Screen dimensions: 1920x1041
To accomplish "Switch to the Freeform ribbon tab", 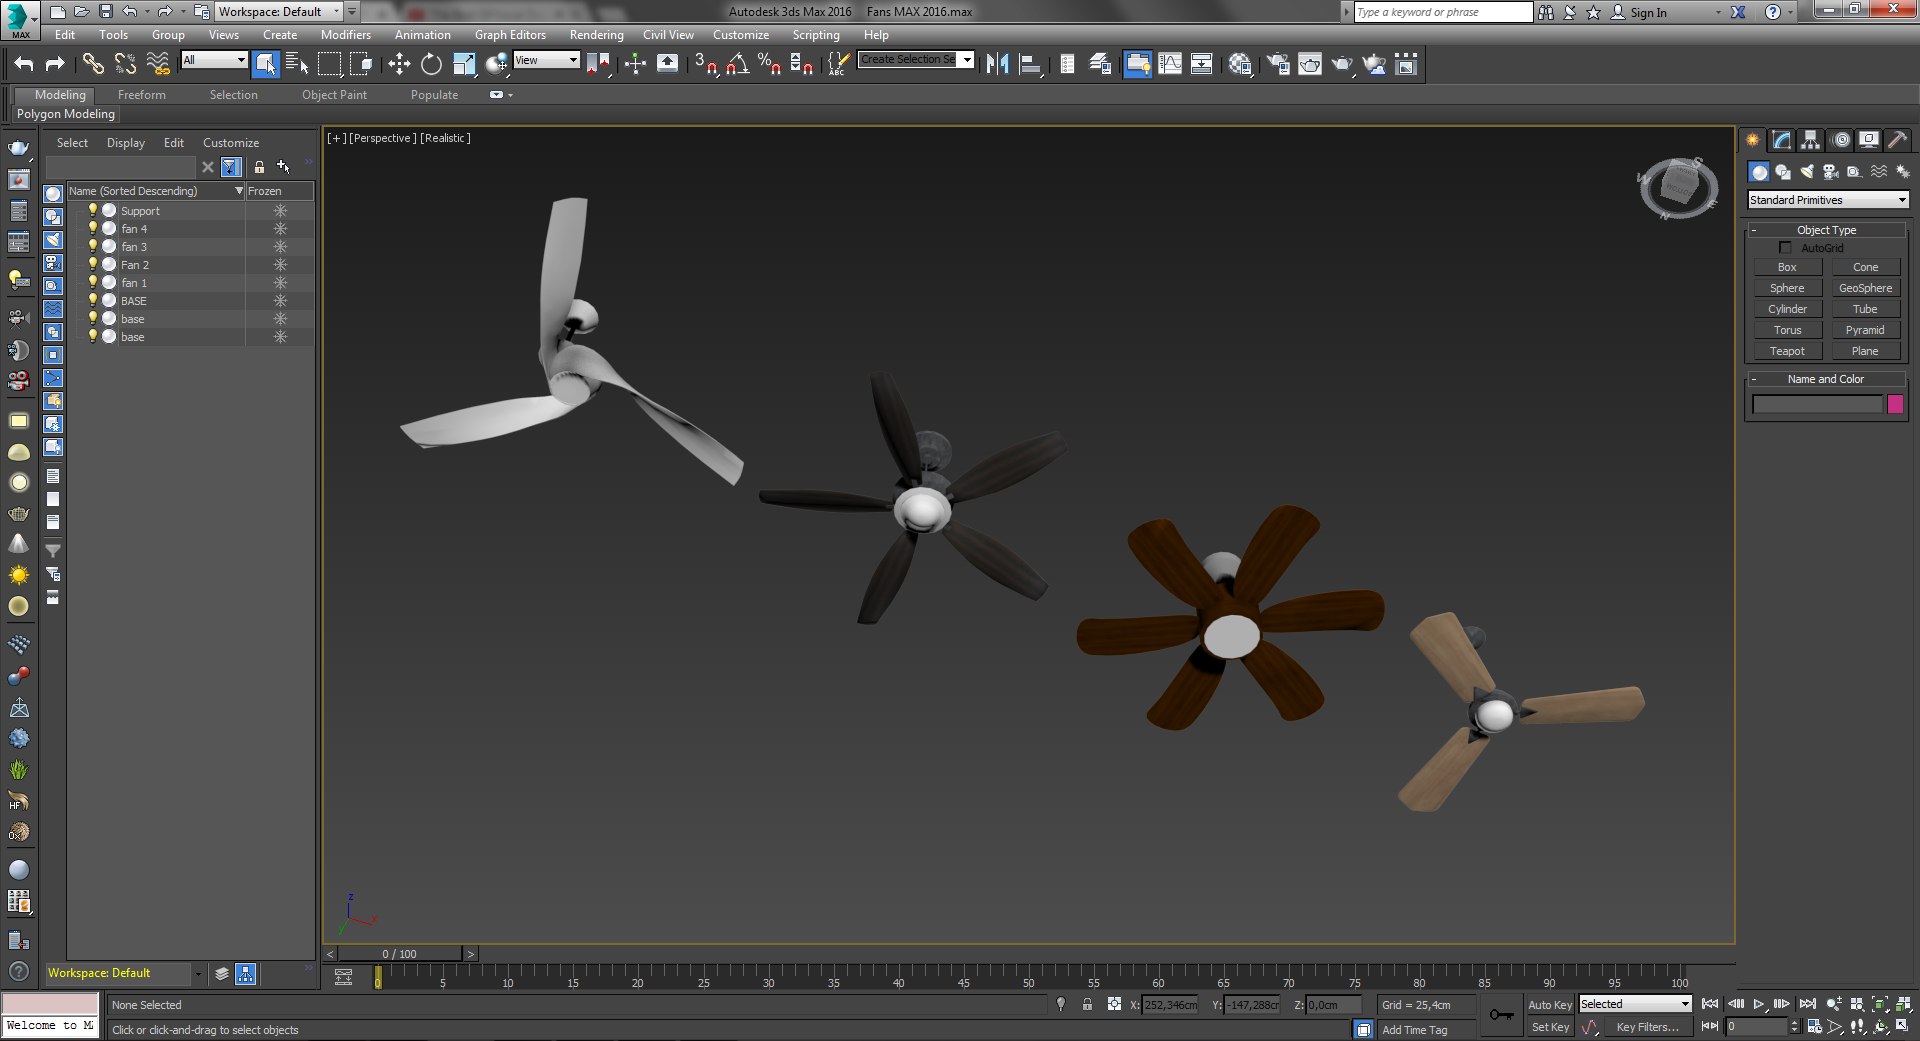I will coord(141,95).
